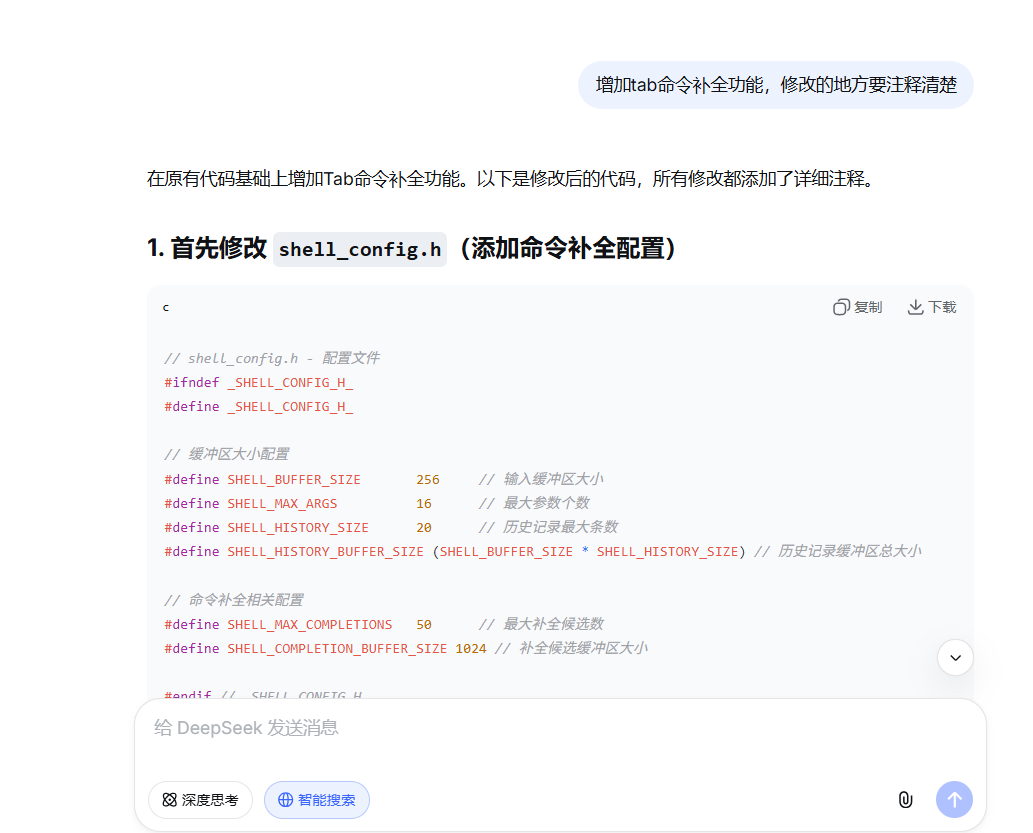Click the value 1024 in code
The width and height of the screenshot is (1033, 833).
point(470,648)
